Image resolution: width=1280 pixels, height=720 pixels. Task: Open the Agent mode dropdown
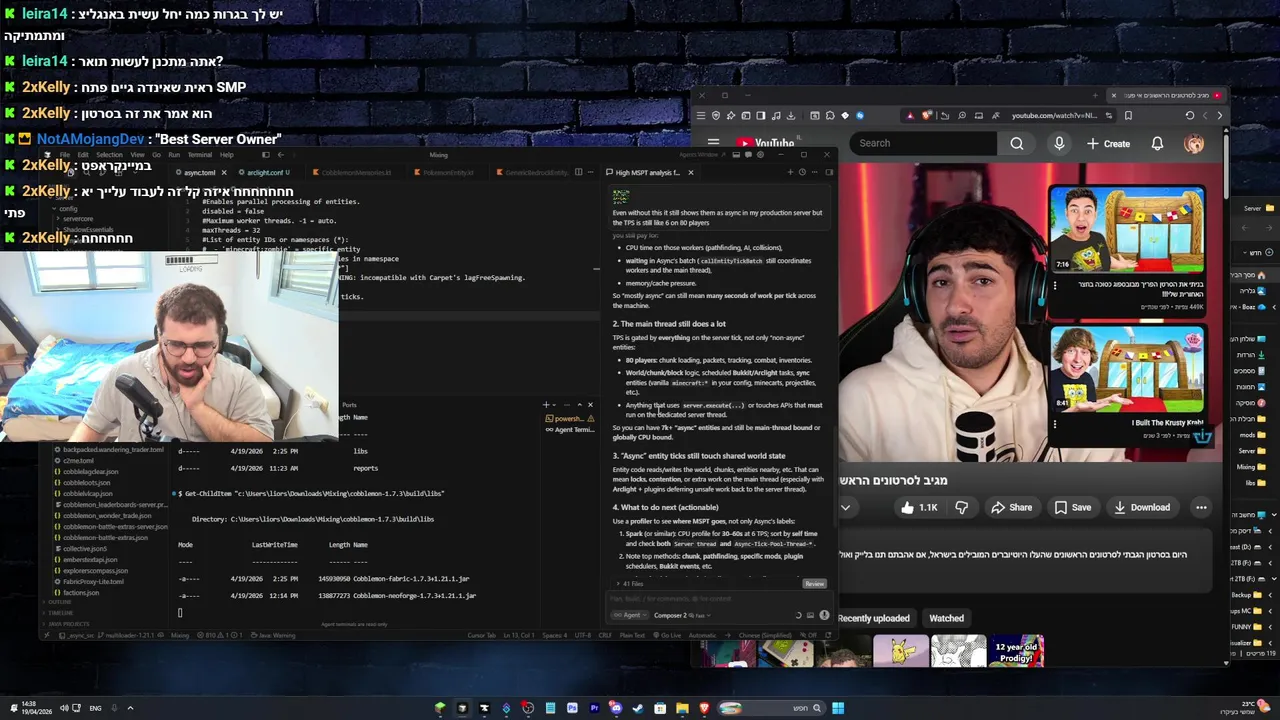point(630,615)
